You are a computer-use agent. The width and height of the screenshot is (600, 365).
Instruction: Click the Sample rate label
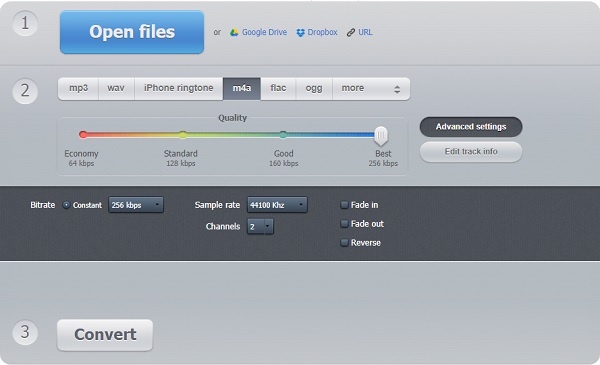click(x=217, y=205)
